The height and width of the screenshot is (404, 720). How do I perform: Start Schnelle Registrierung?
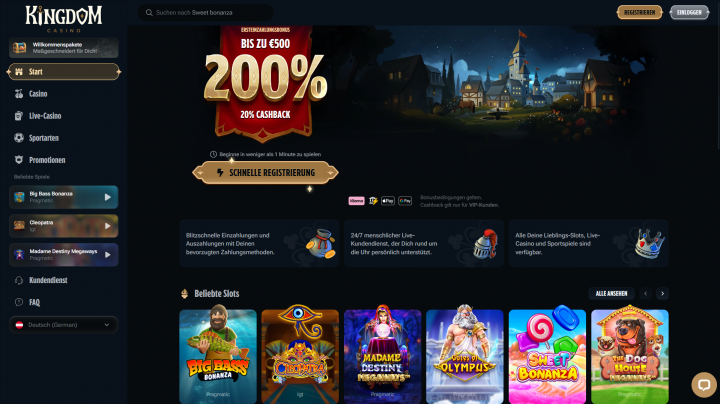pyautogui.click(x=265, y=173)
